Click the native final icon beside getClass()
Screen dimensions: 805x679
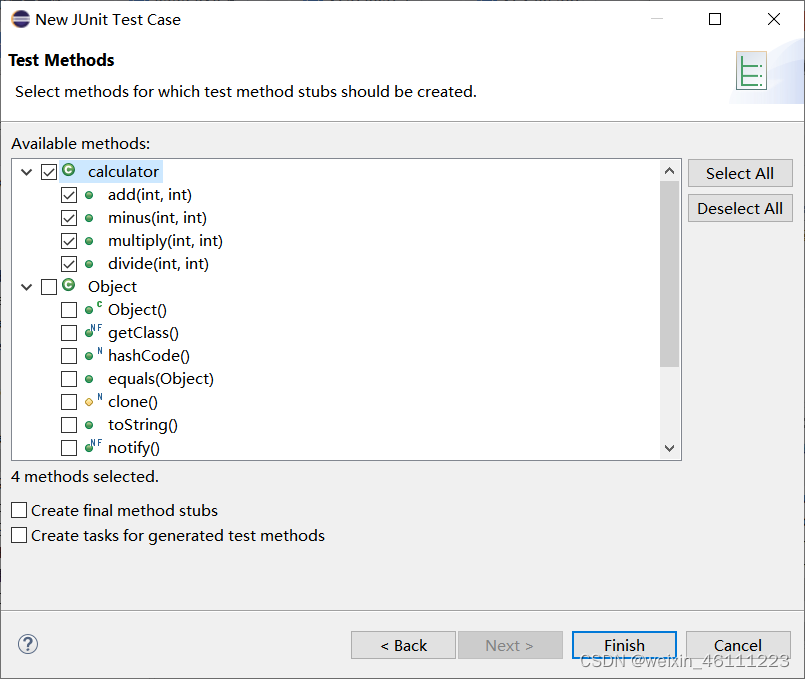[93, 332]
